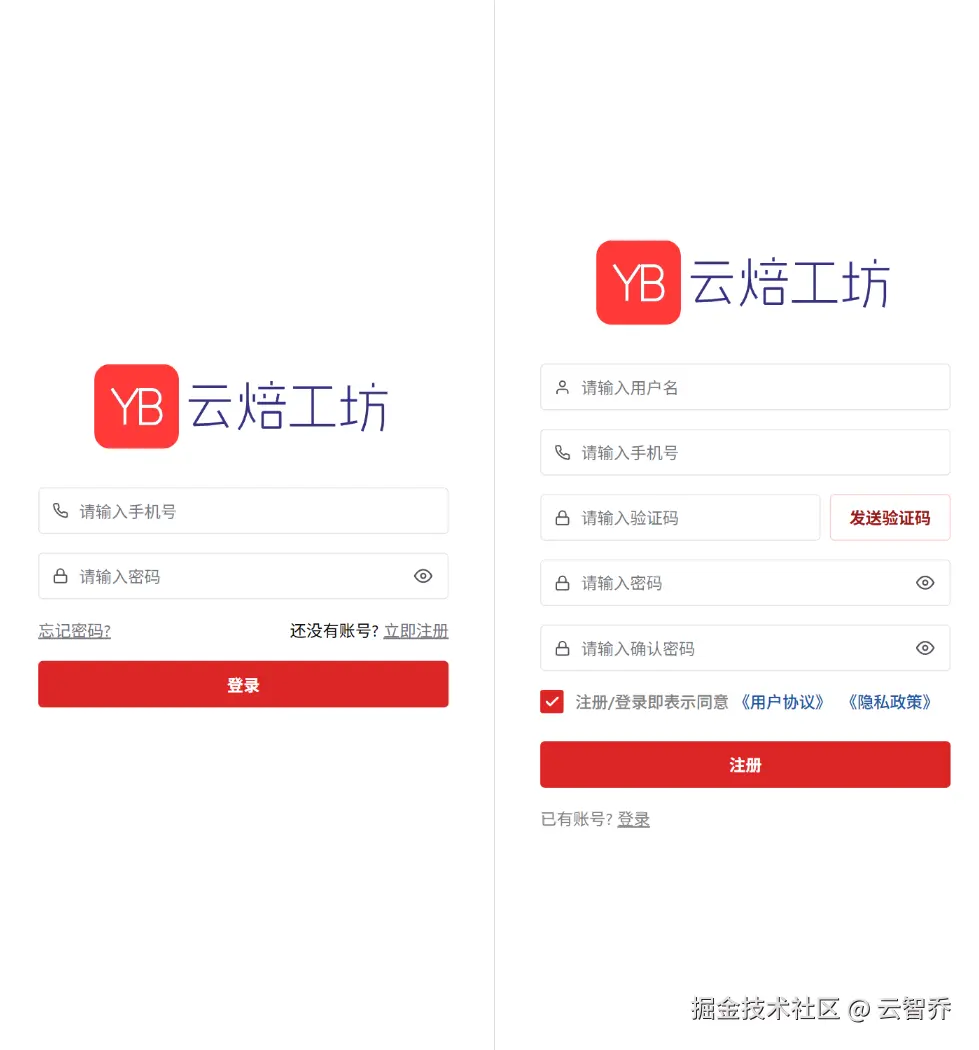This screenshot has width=979, height=1050.
Task: Click lock icon in login password field
Action: point(60,576)
